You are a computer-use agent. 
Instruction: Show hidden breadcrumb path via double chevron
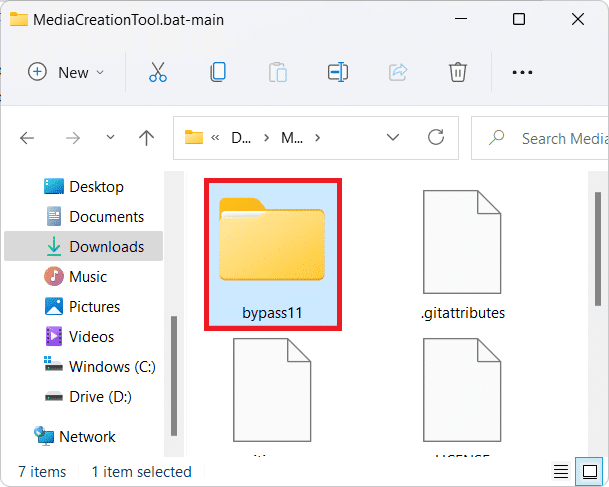point(215,138)
